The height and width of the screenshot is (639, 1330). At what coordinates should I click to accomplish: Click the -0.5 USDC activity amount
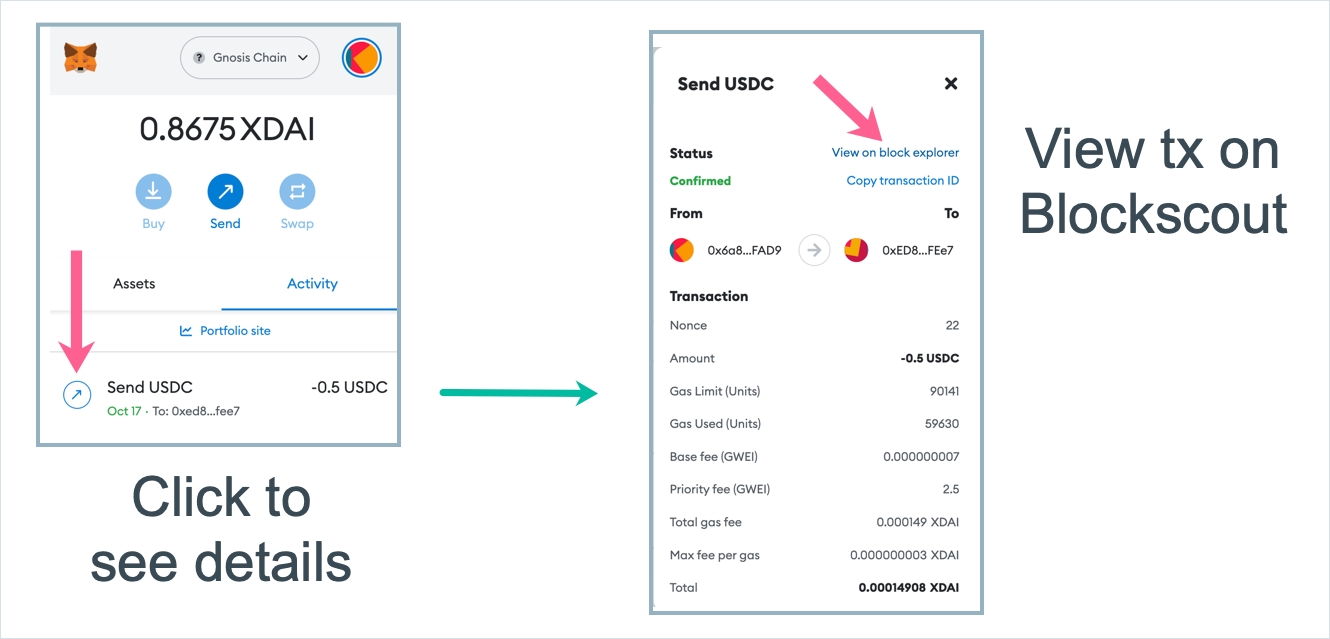pyautogui.click(x=349, y=387)
